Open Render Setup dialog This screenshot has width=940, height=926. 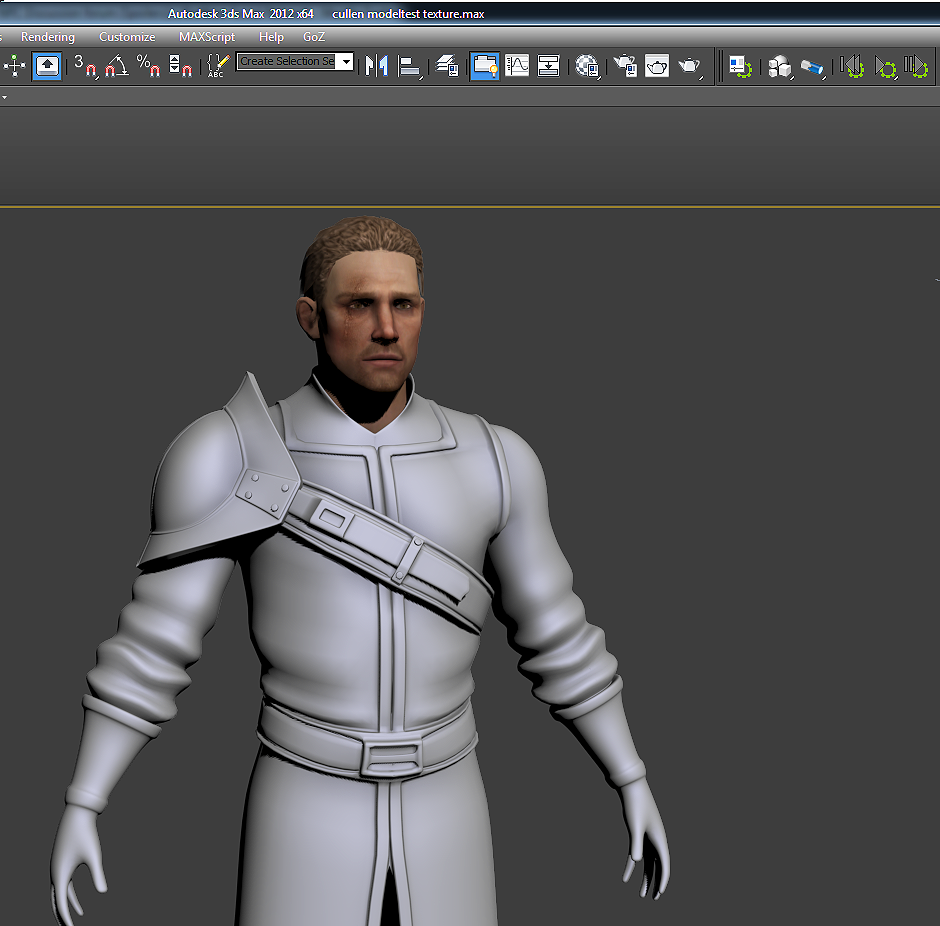625,66
